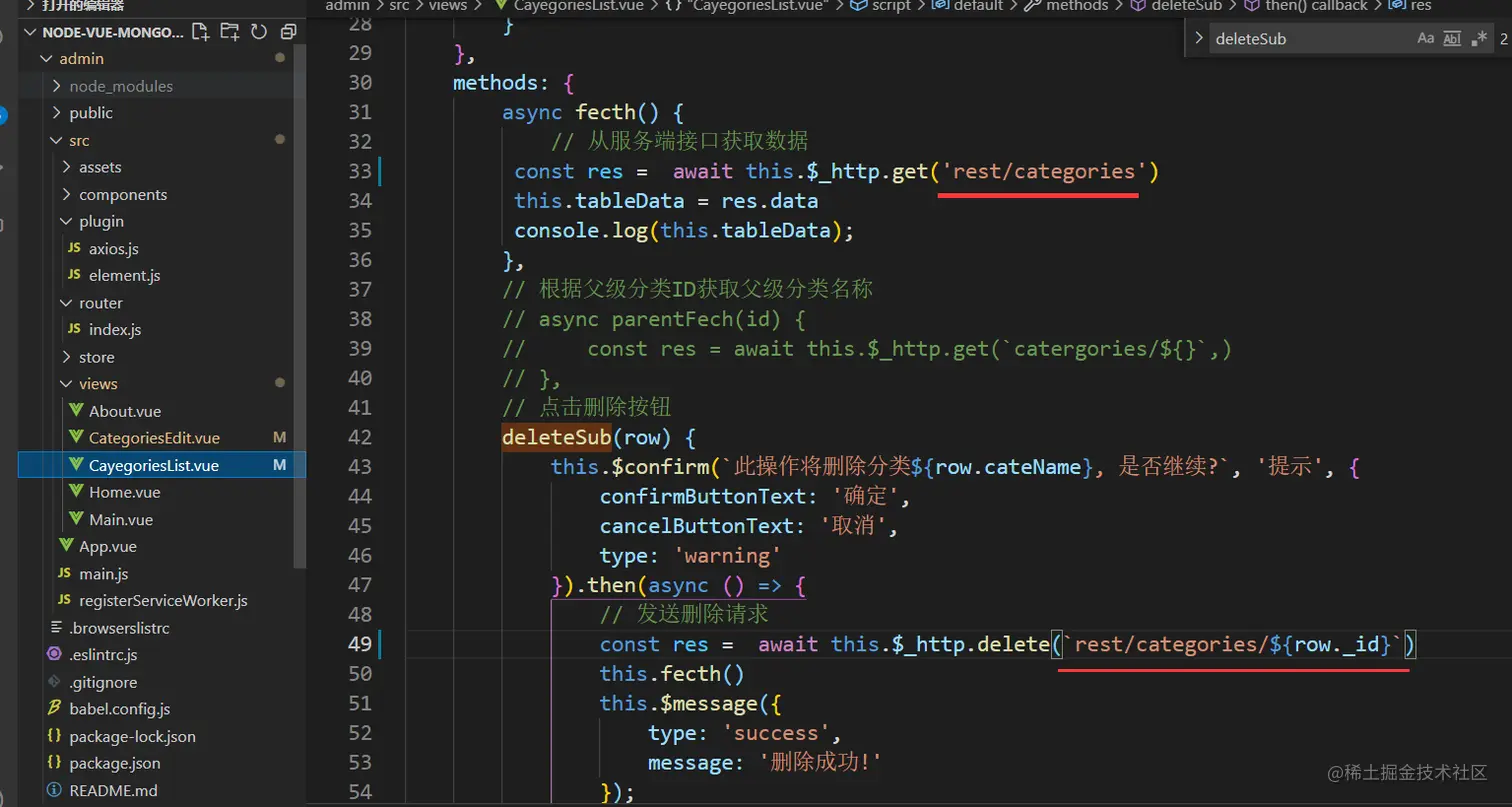Toggle Match Whole Word in the find box

(x=1452, y=39)
